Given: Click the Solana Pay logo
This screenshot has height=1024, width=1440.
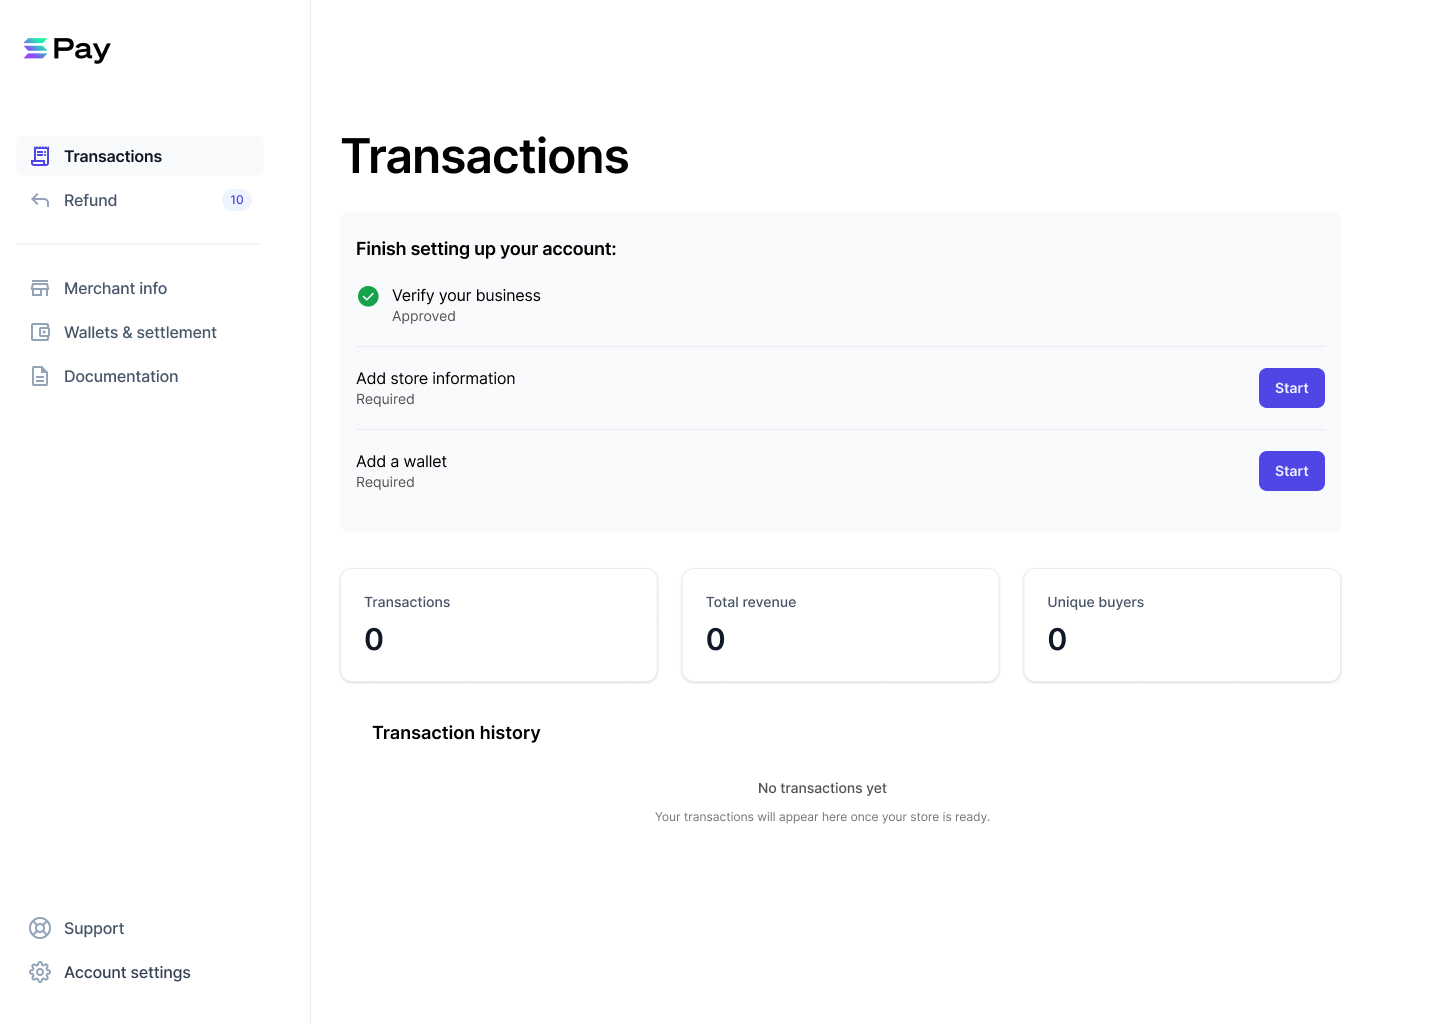Looking at the screenshot, I should click(x=67, y=49).
